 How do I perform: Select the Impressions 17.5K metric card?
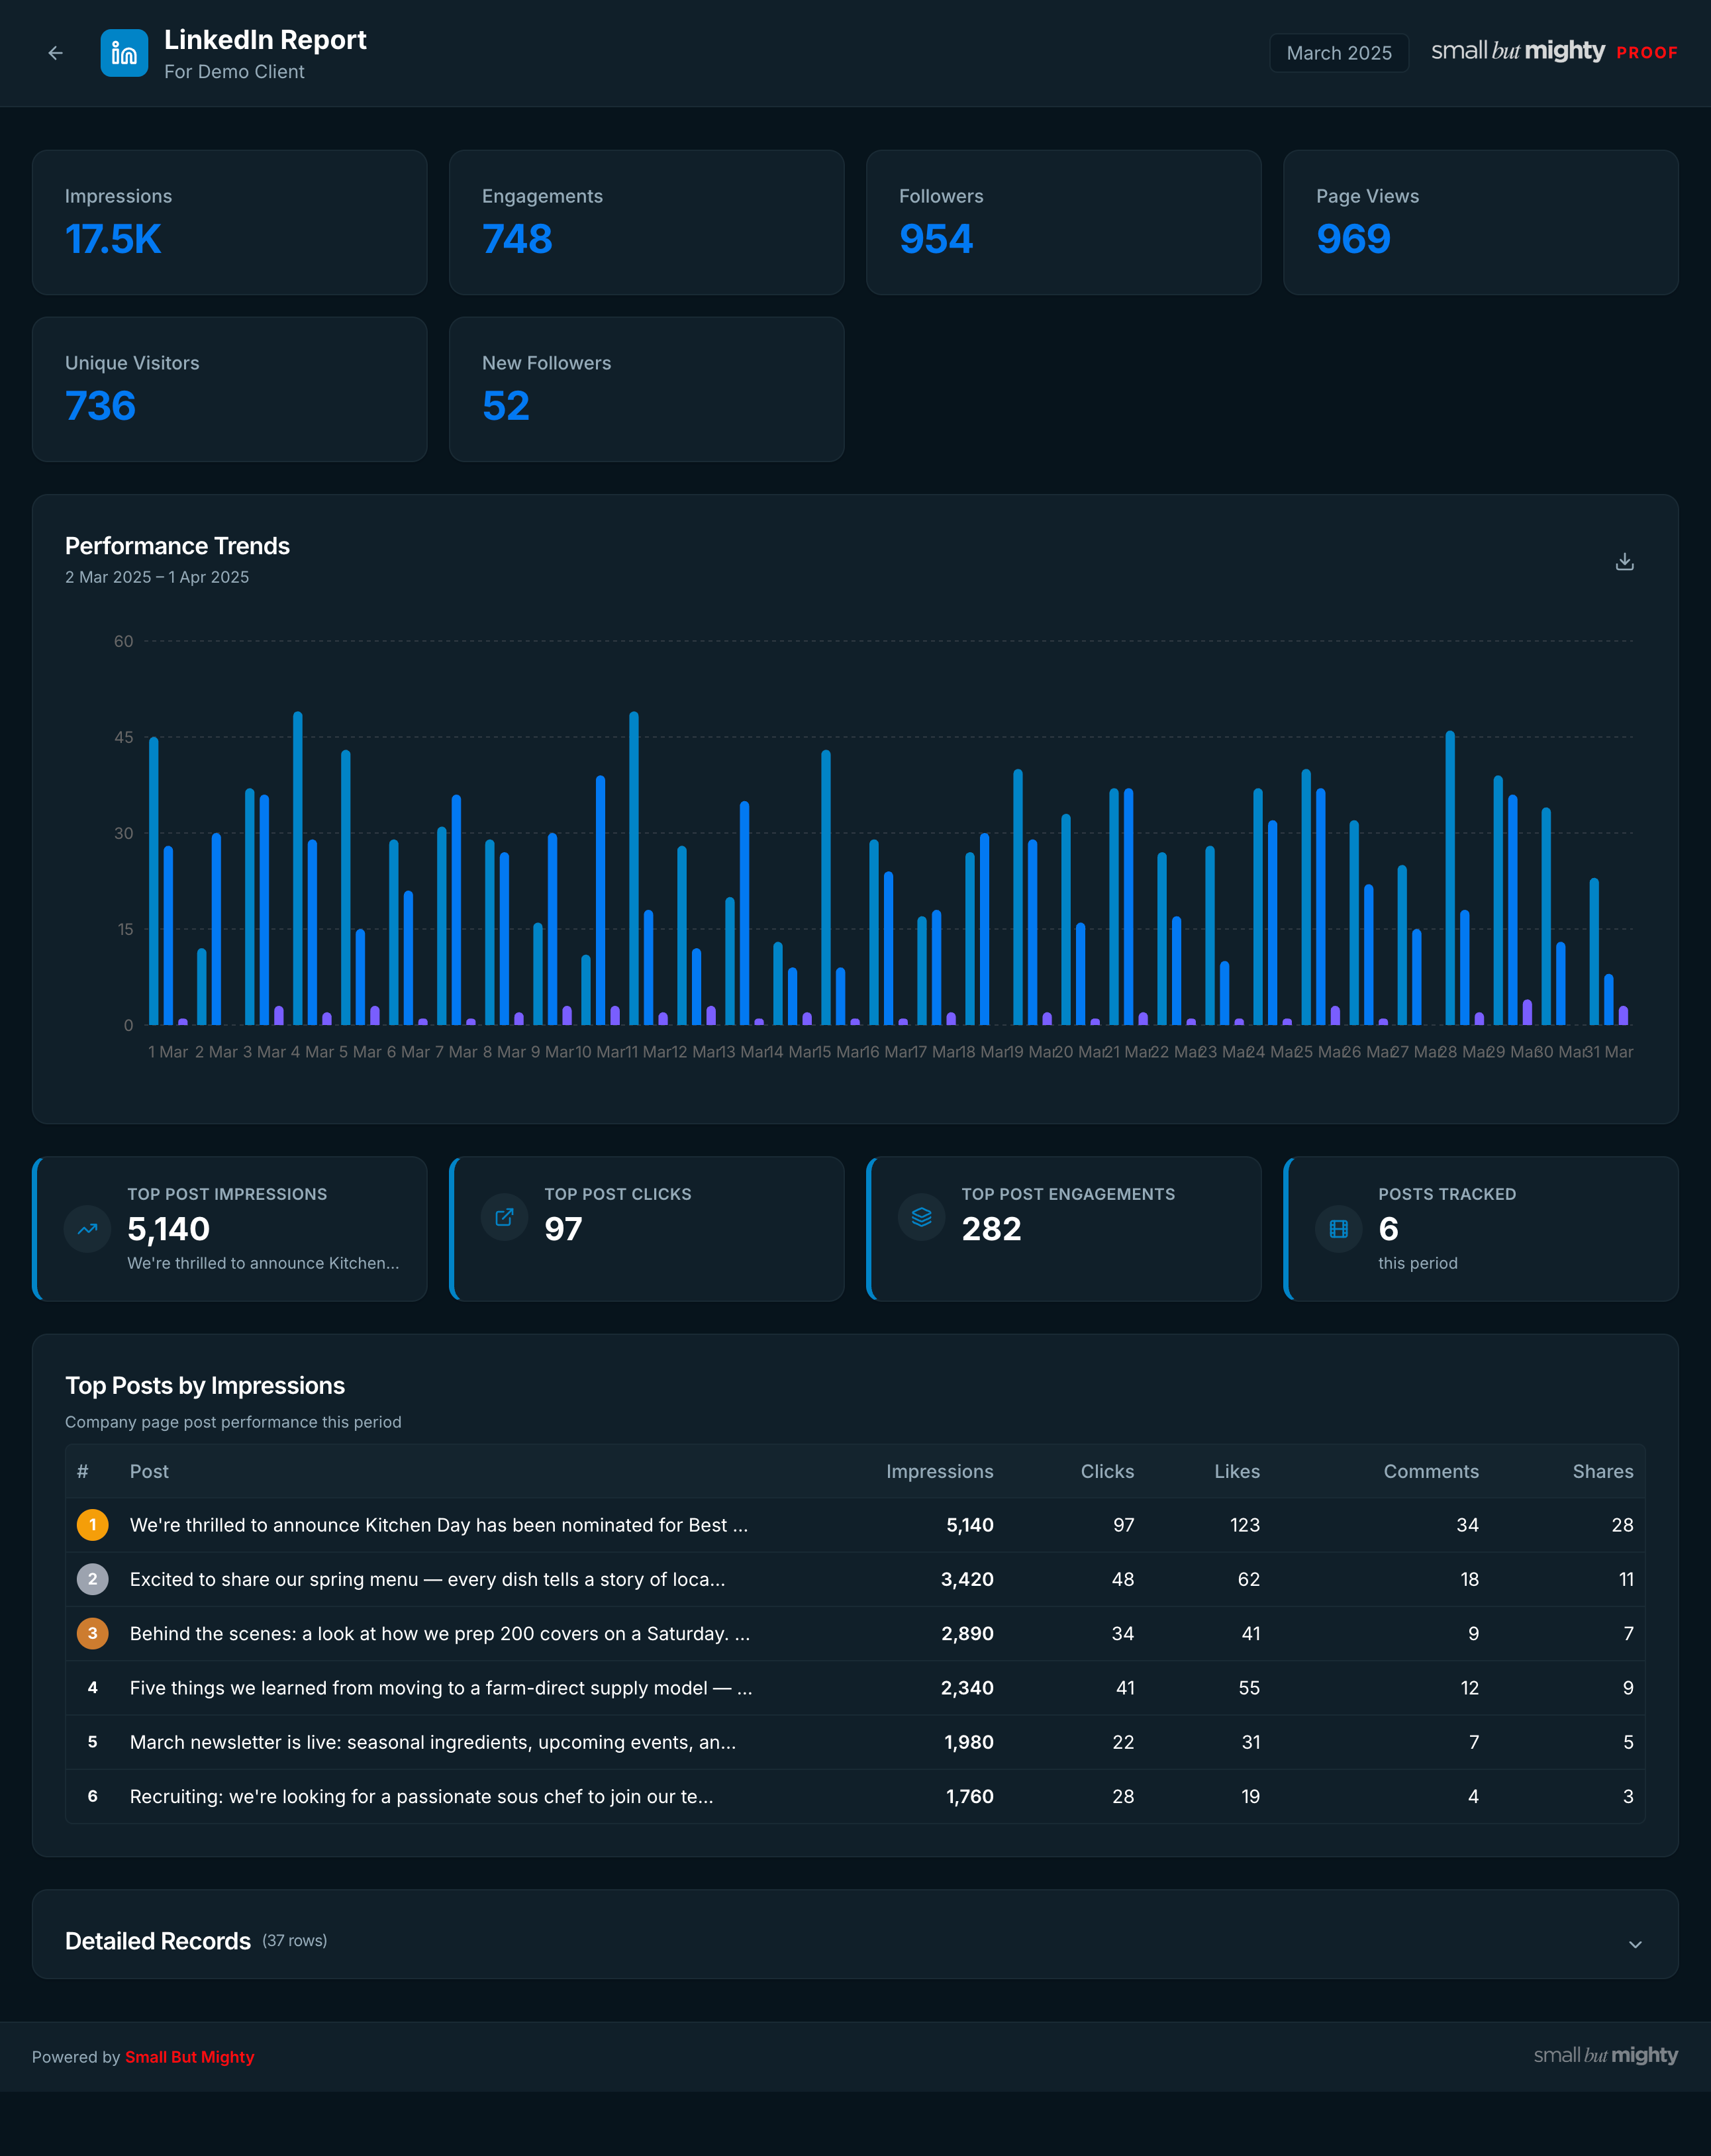click(230, 222)
